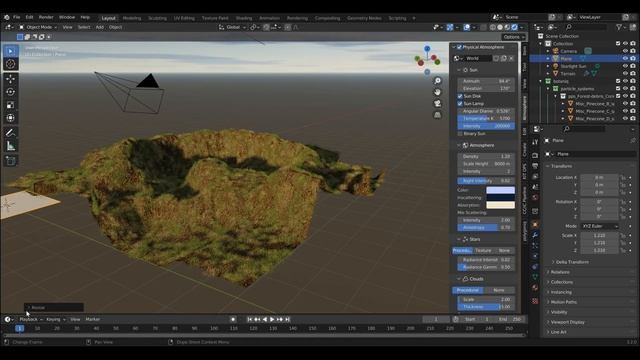
Task: Select None clouds button
Action: (499, 290)
